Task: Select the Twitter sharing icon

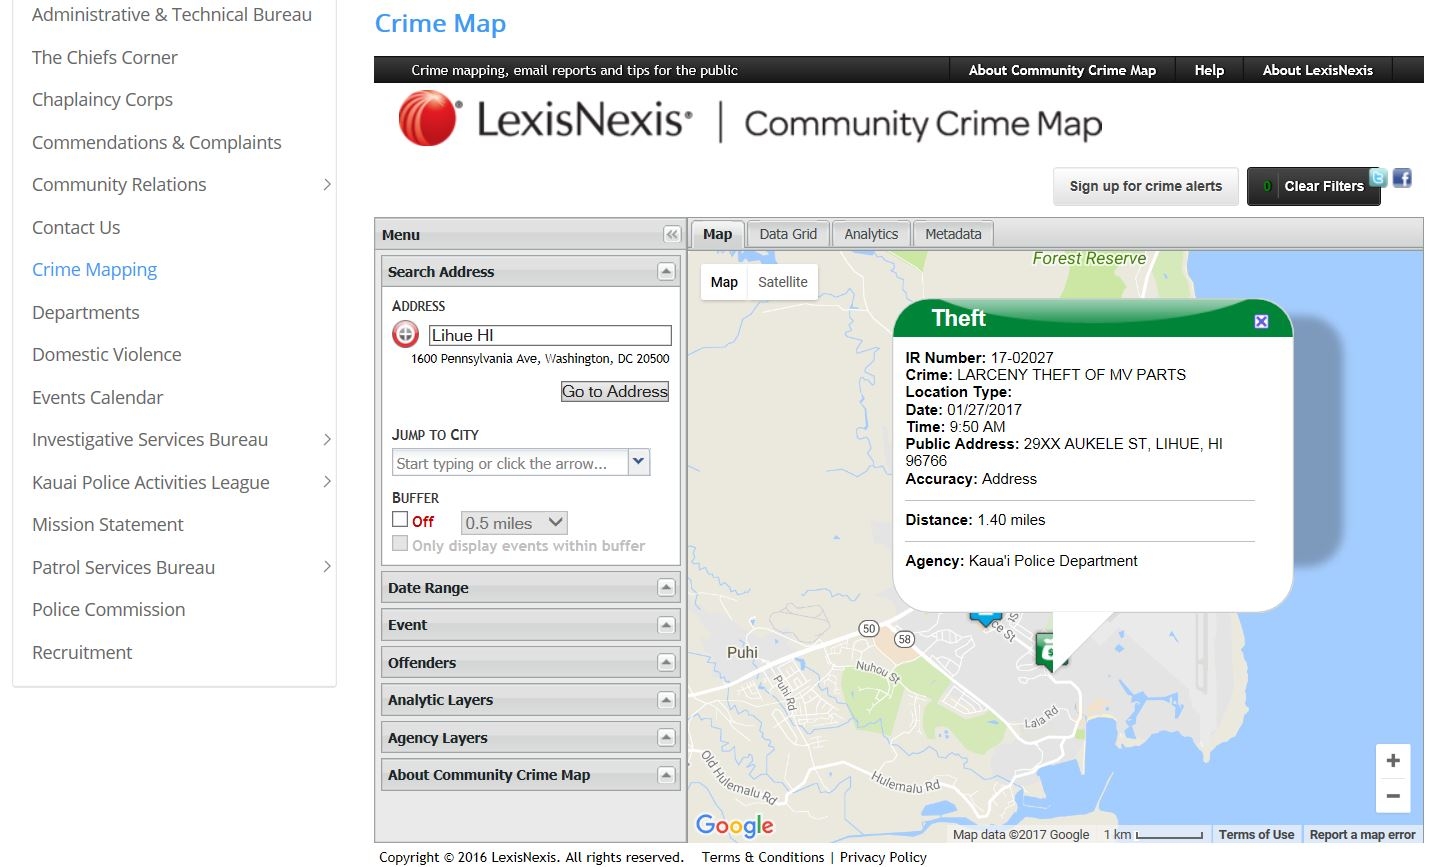Action: point(1377,177)
